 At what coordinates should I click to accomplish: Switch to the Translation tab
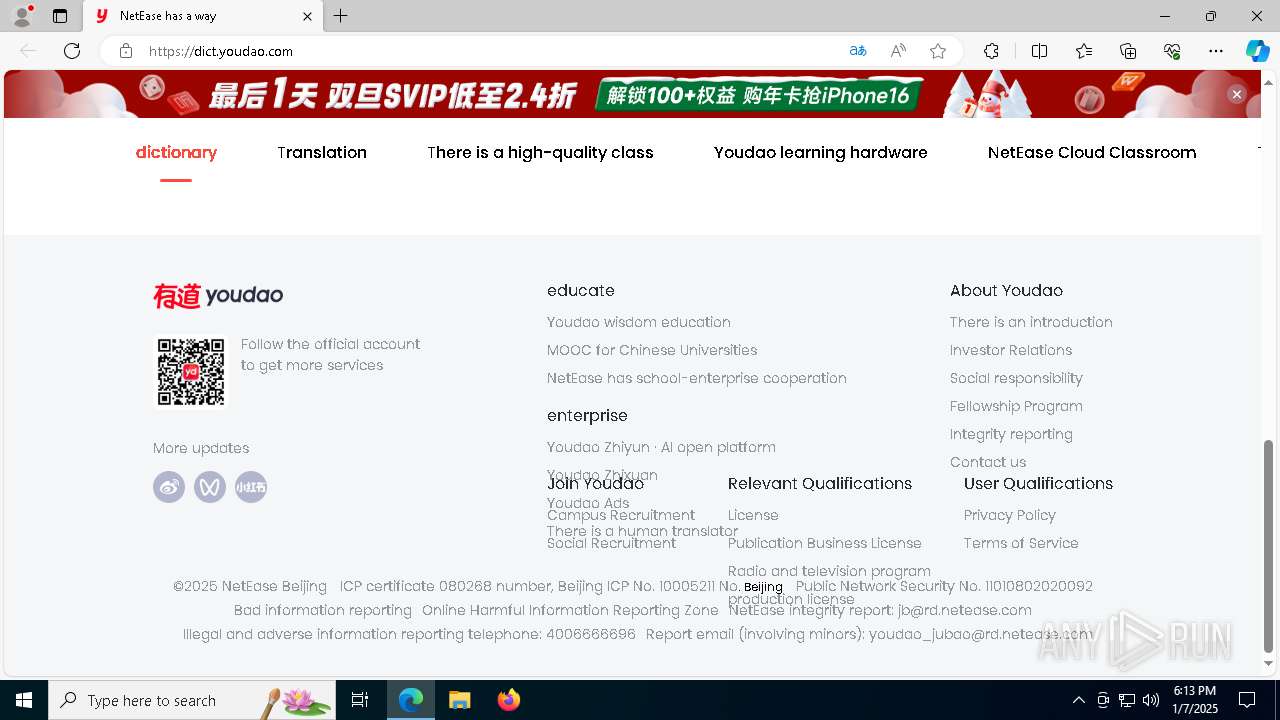point(322,152)
